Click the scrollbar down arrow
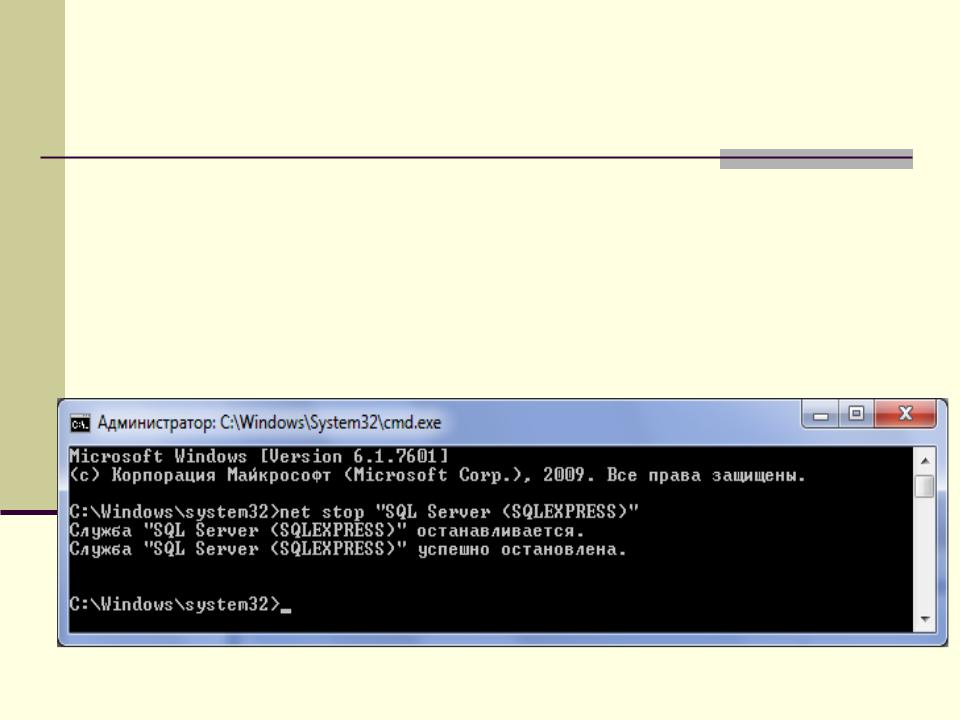Screen dimensions: 960x720 coord(924,619)
